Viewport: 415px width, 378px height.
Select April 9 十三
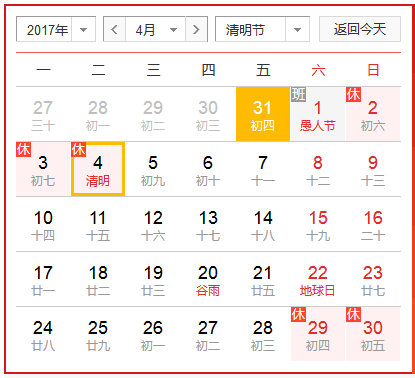click(x=373, y=169)
